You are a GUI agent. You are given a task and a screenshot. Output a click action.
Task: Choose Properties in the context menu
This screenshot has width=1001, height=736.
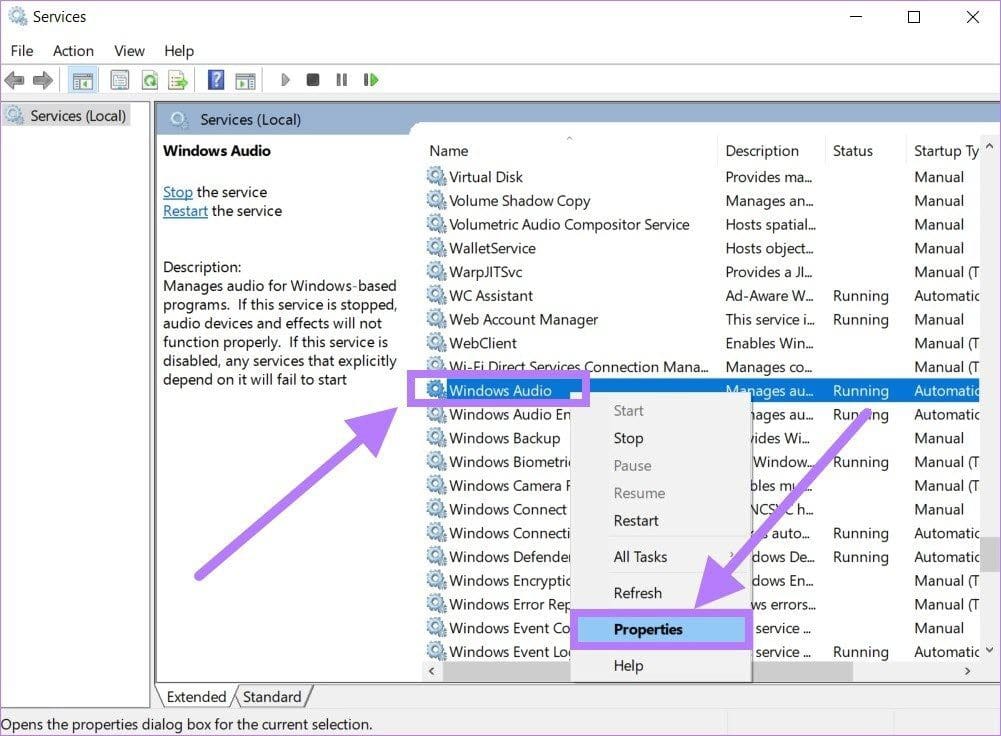pyautogui.click(x=660, y=629)
